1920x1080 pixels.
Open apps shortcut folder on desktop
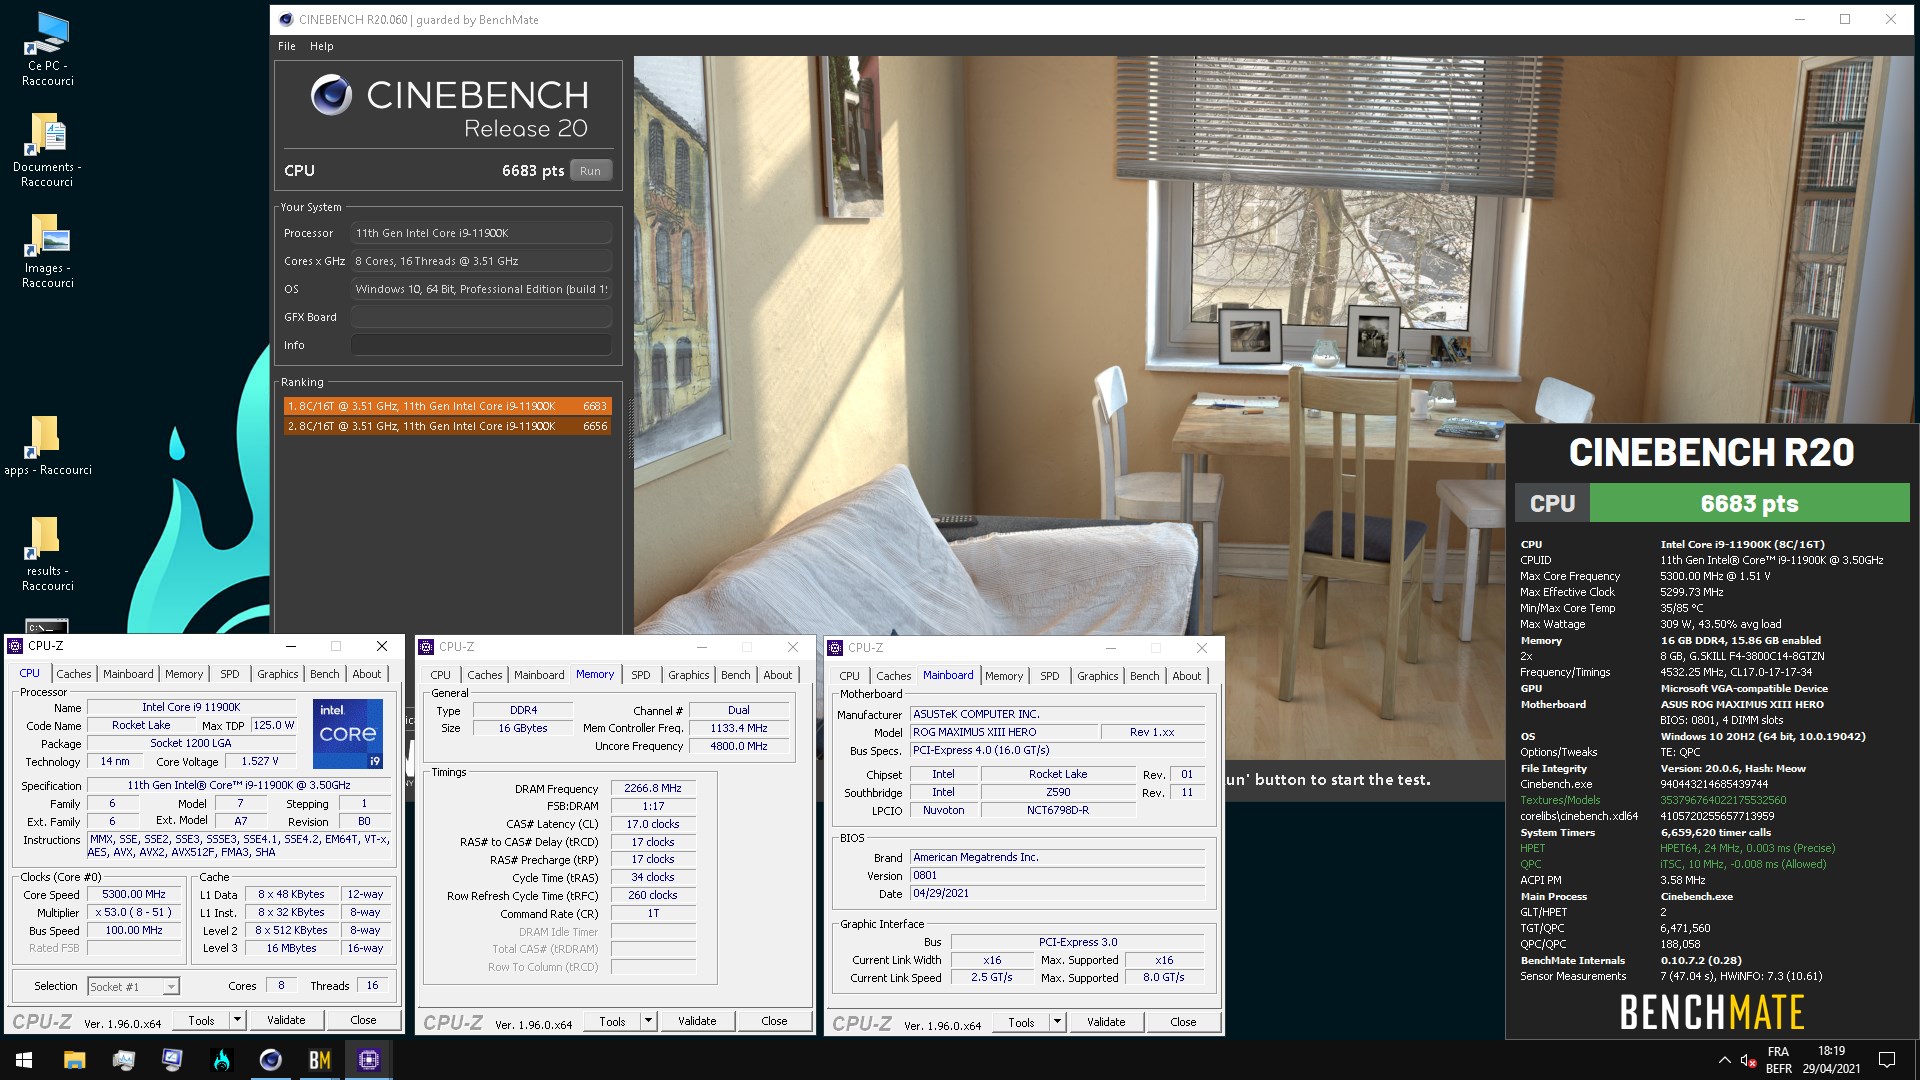point(47,445)
